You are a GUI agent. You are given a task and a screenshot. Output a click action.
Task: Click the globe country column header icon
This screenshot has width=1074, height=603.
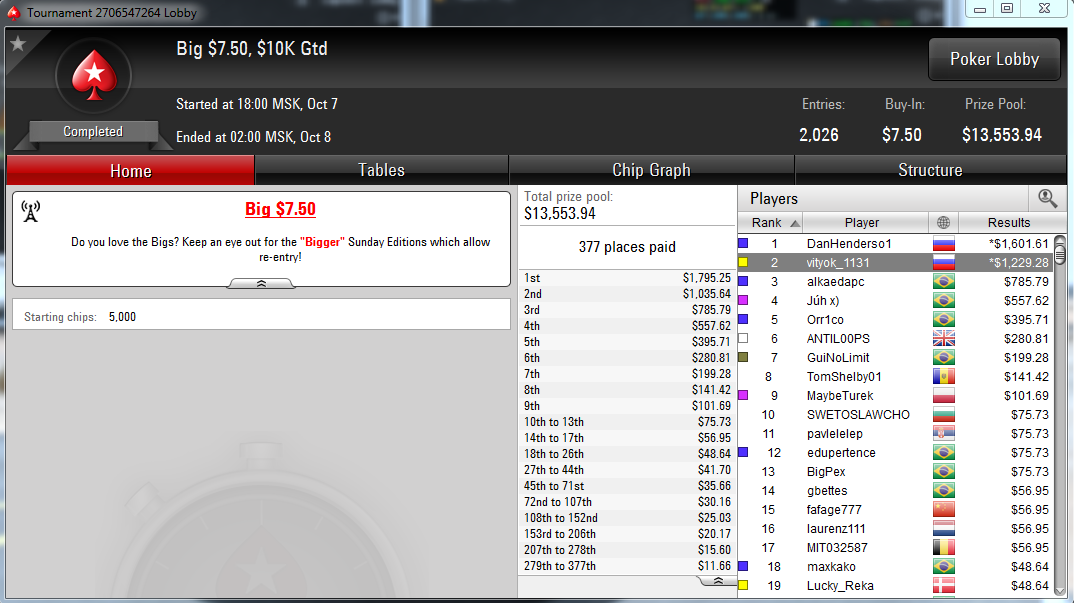tap(943, 223)
